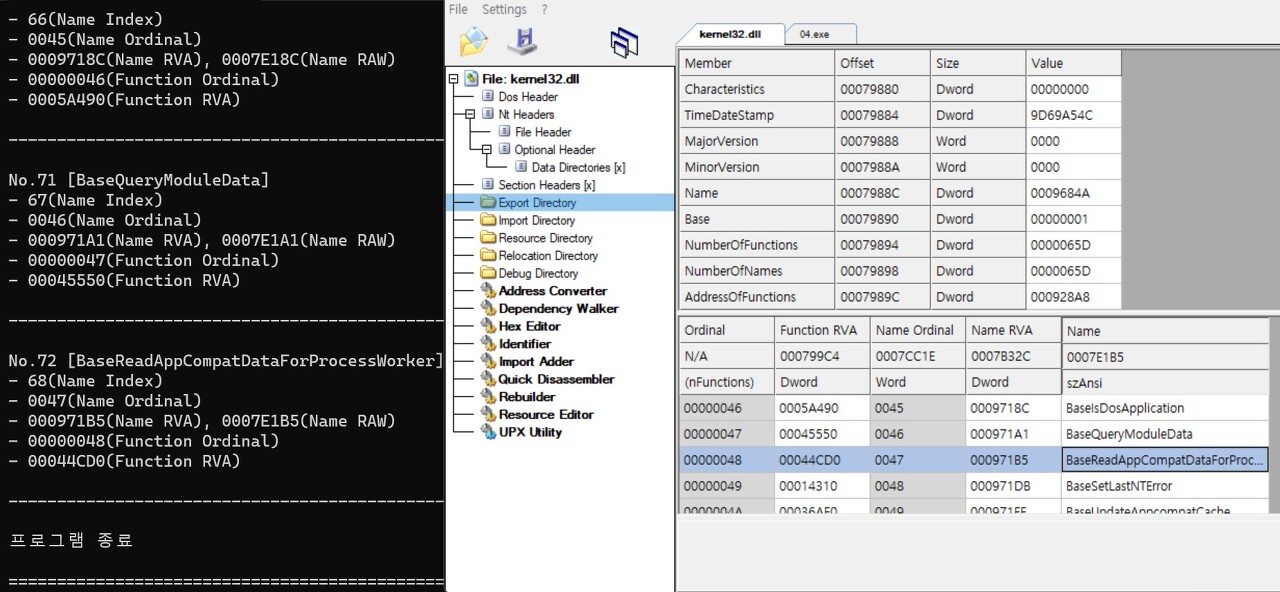This screenshot has width=1280, height=592.
Task: Select the MinorVersion member cell
Action: (757, 167)
